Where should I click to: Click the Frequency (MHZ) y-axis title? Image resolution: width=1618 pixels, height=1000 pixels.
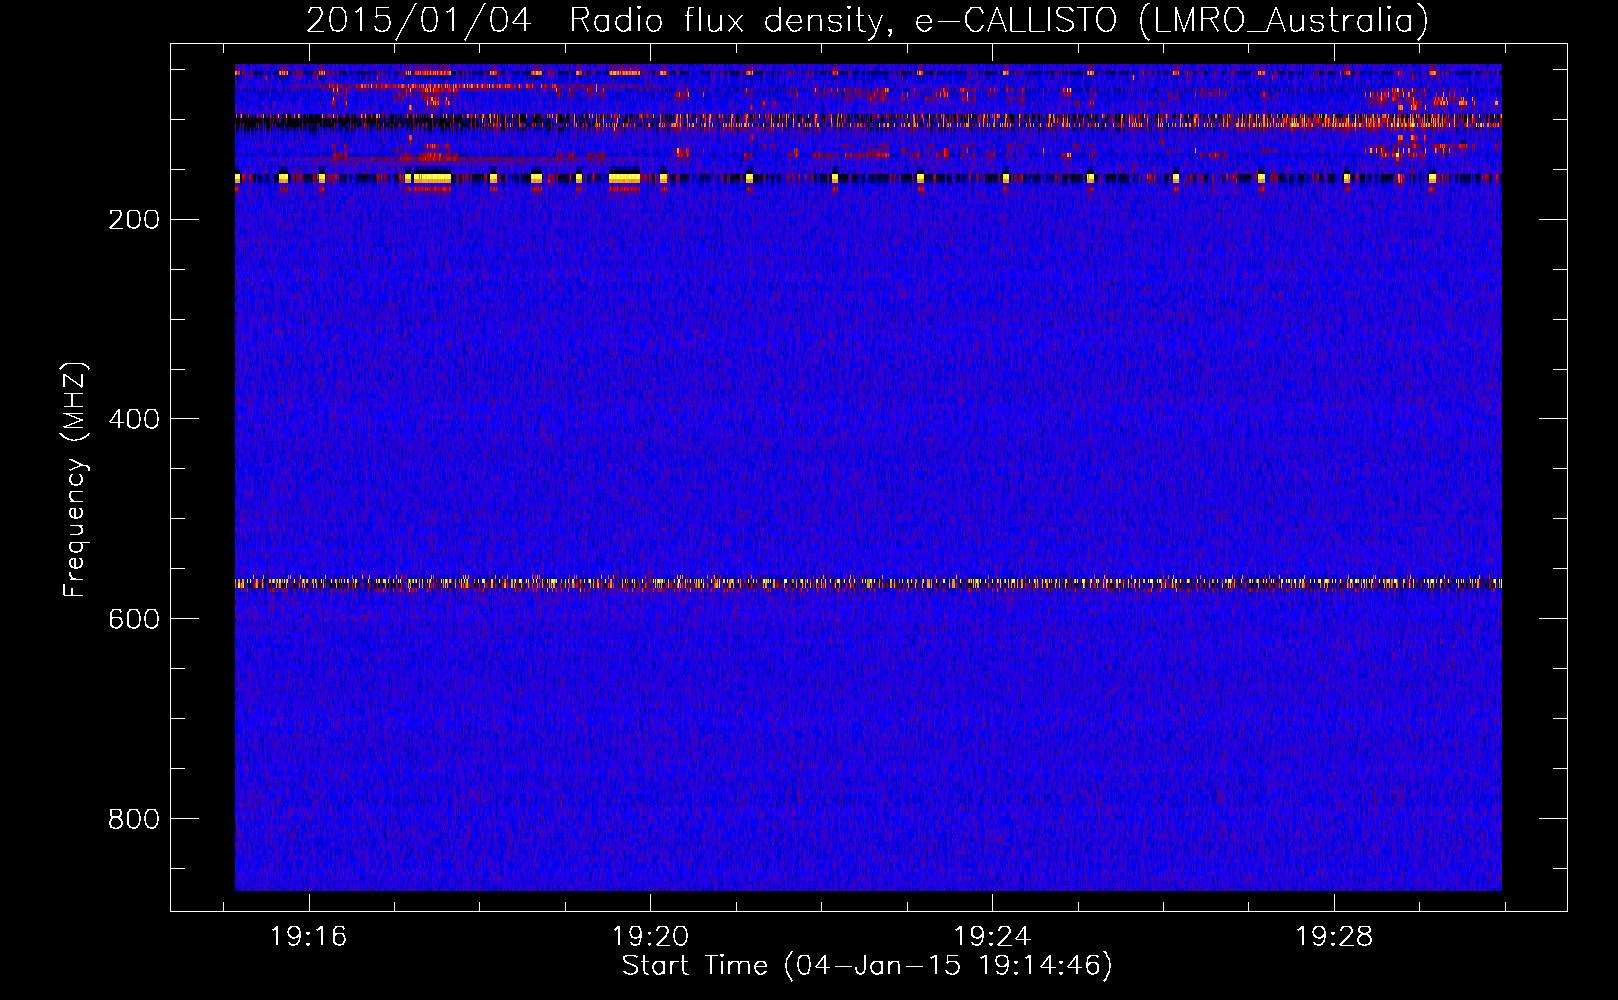click(x=75, y=480)
